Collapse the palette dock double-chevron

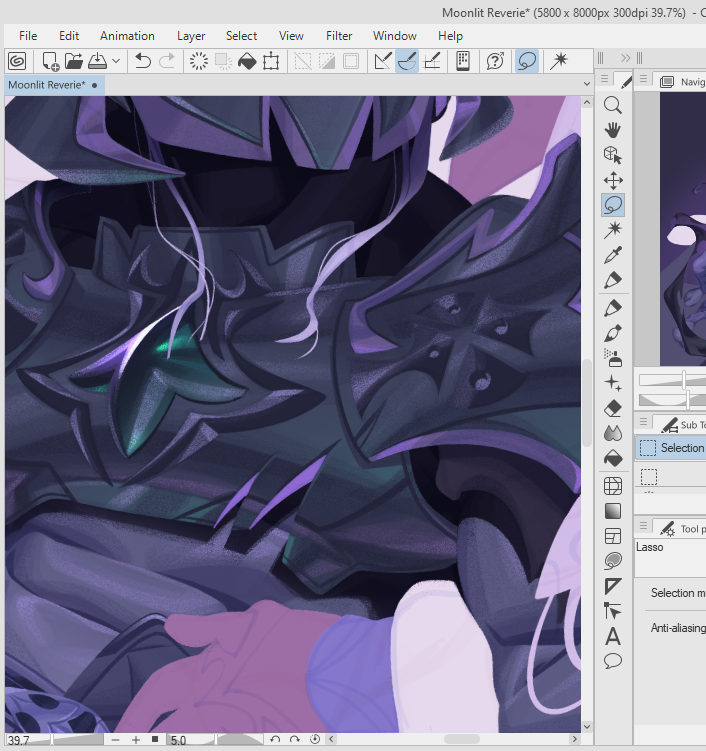(625, 58)
